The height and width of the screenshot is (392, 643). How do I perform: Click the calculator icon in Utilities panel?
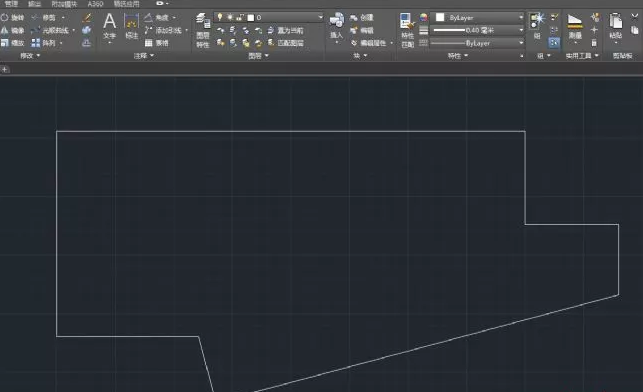pyautogui.click(x=594, y=43)
